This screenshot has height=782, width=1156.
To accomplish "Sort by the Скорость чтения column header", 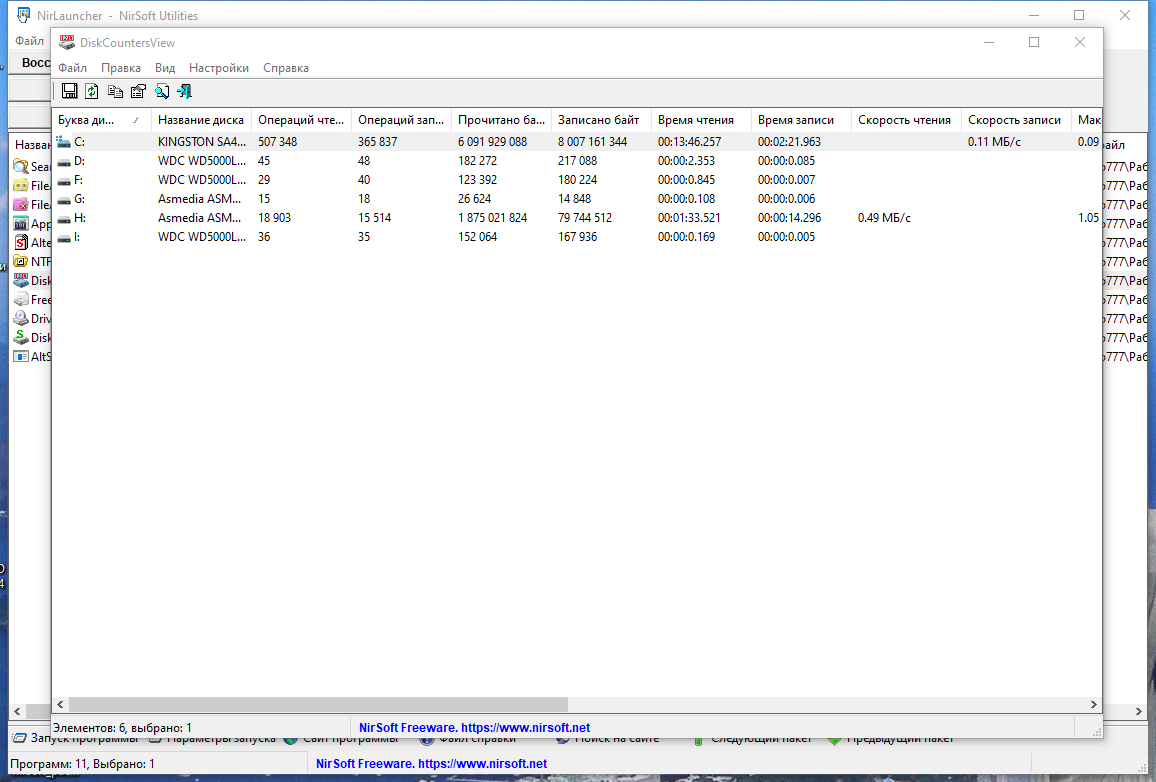I will tap(905, 120).
